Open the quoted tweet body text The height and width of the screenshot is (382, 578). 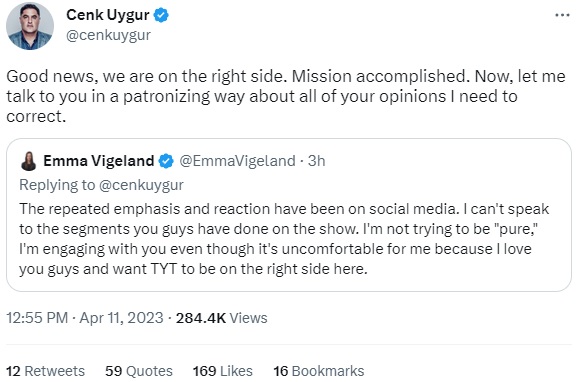click(284, 239)
